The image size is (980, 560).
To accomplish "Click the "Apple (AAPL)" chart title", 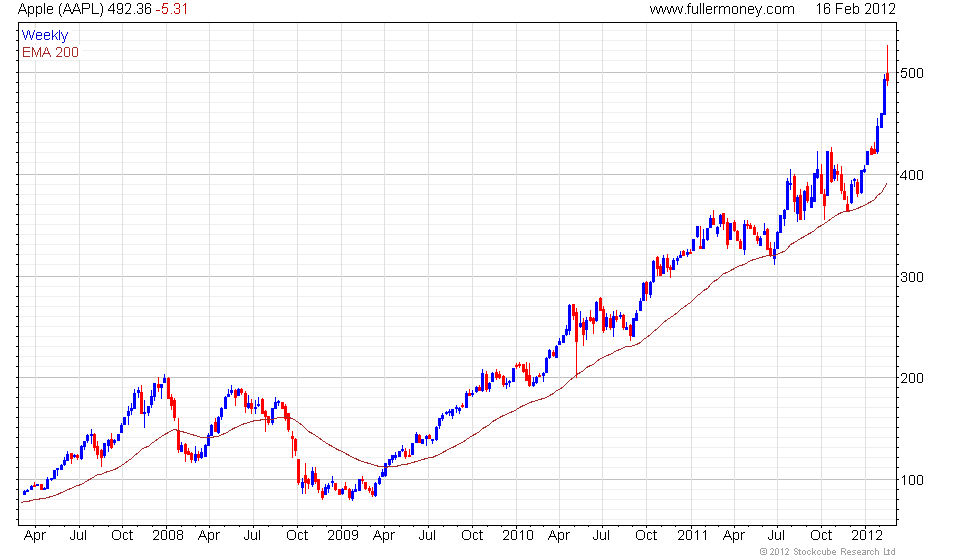I will click(x=61, y=9).
